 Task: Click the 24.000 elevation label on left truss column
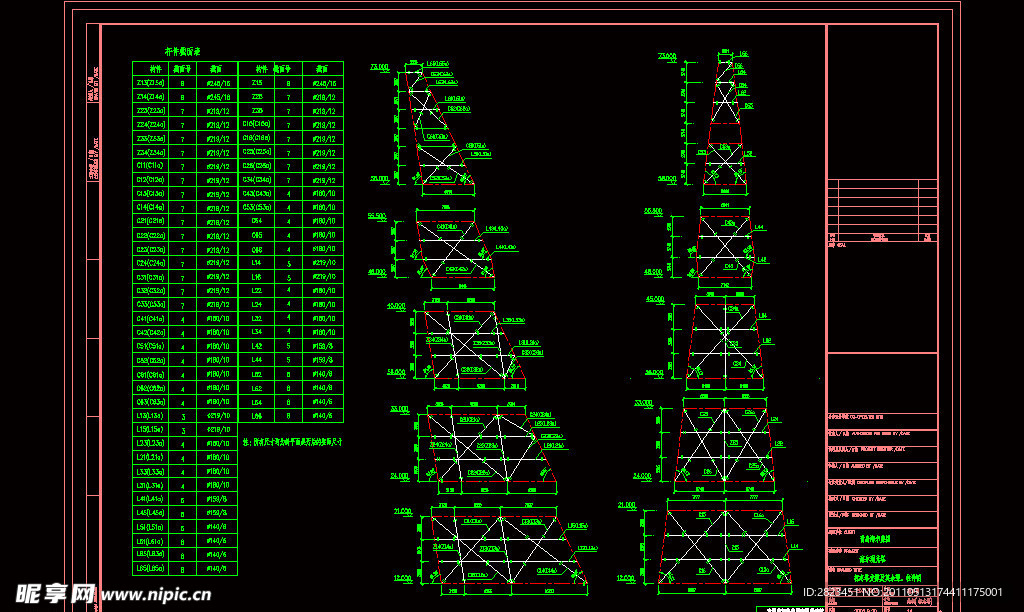coord(401,476)
